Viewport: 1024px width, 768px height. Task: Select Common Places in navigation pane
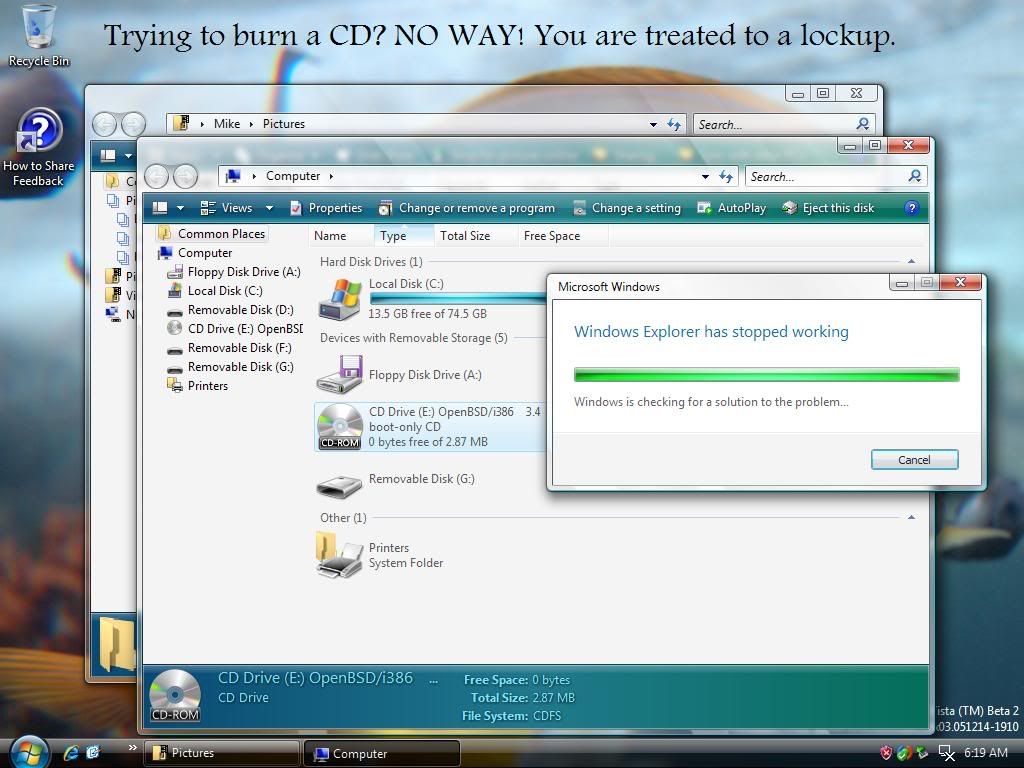point(212,233)
